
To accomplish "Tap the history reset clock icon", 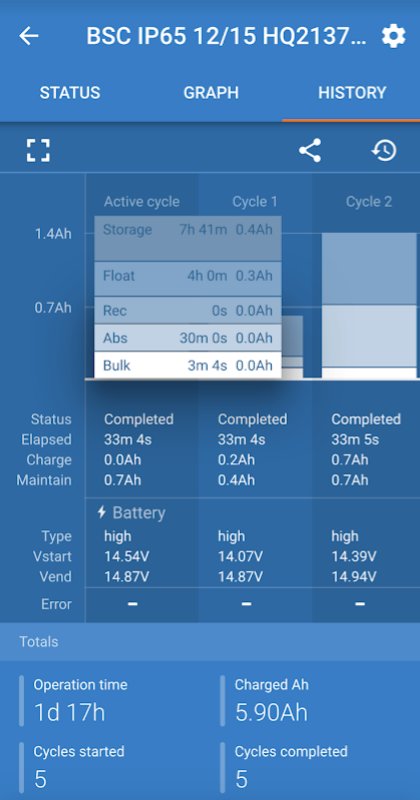I will (384, 151).
